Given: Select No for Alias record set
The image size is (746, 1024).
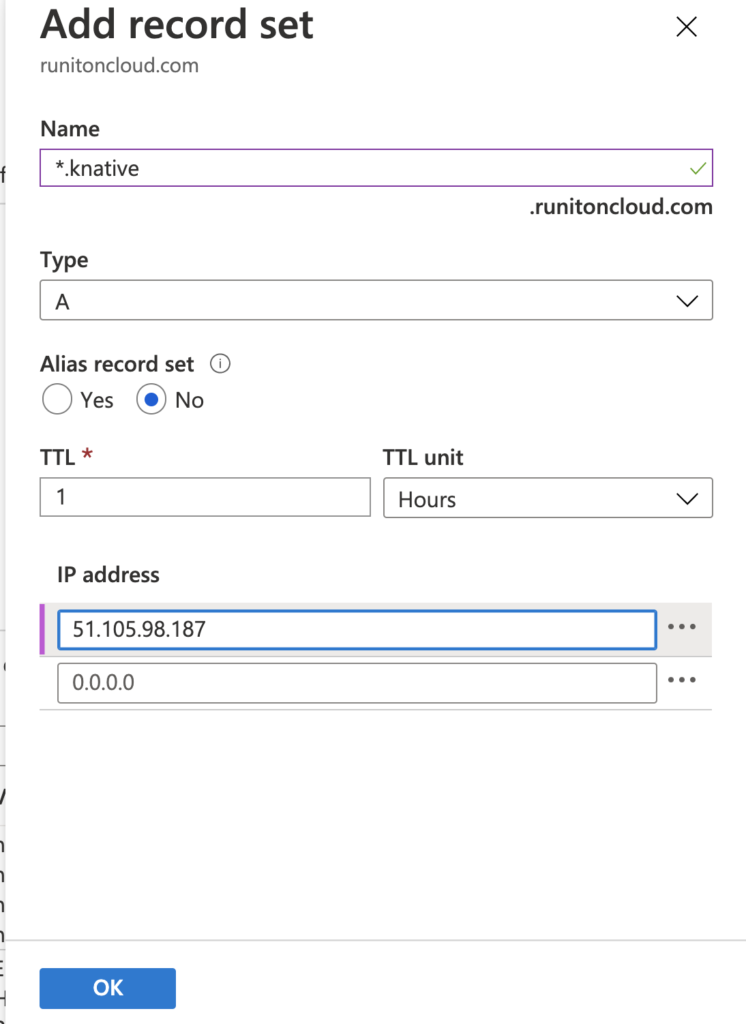Looking at the screenshot, I should click(x=151, y=400).
